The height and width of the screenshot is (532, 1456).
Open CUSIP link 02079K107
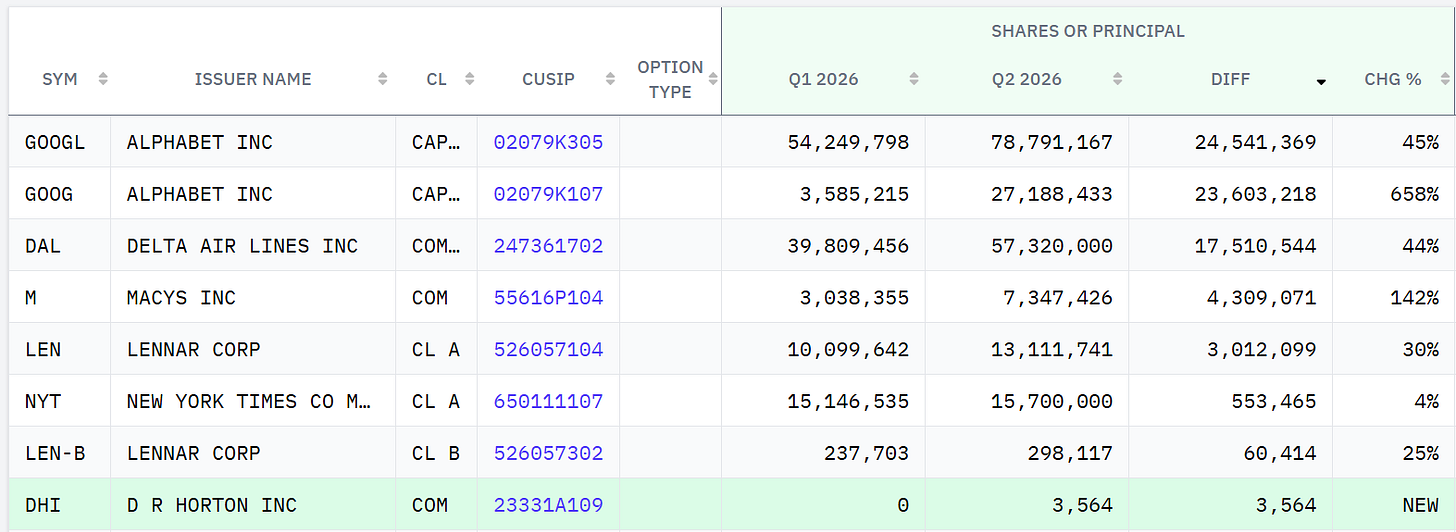pos(548,194)
